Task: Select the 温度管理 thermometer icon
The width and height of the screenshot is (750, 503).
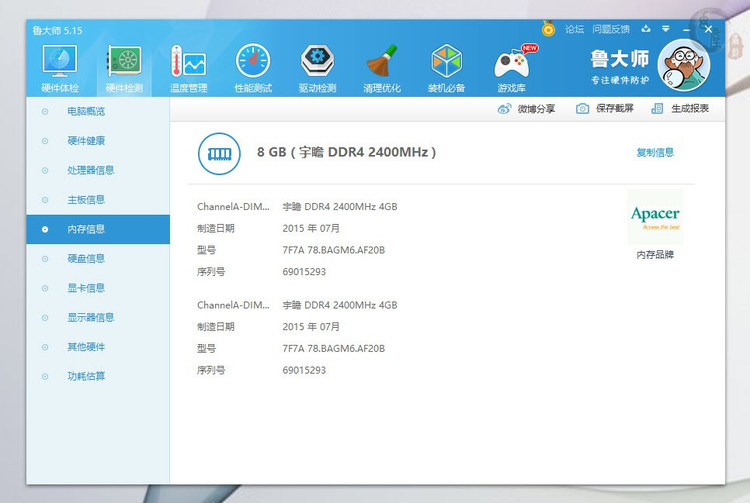Action: pyautogui.click(x=188, y=63)
